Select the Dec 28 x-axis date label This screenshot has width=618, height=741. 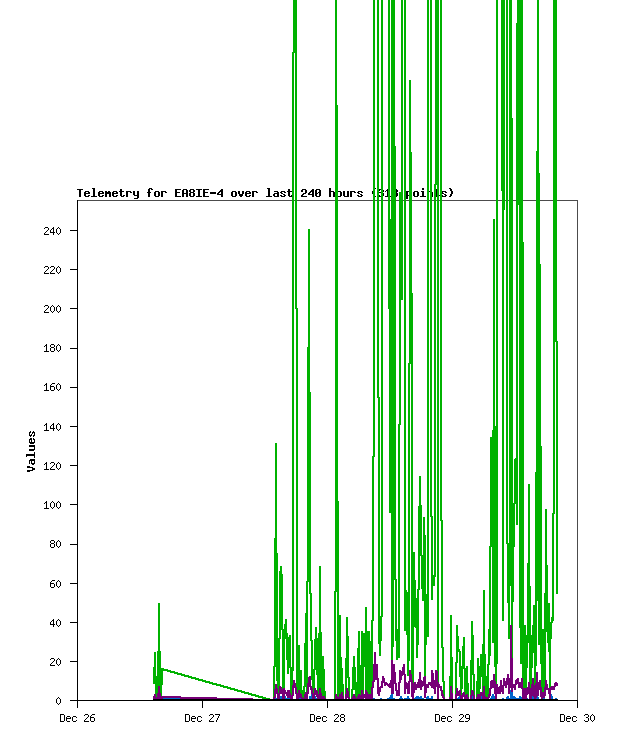coord(327,717)
